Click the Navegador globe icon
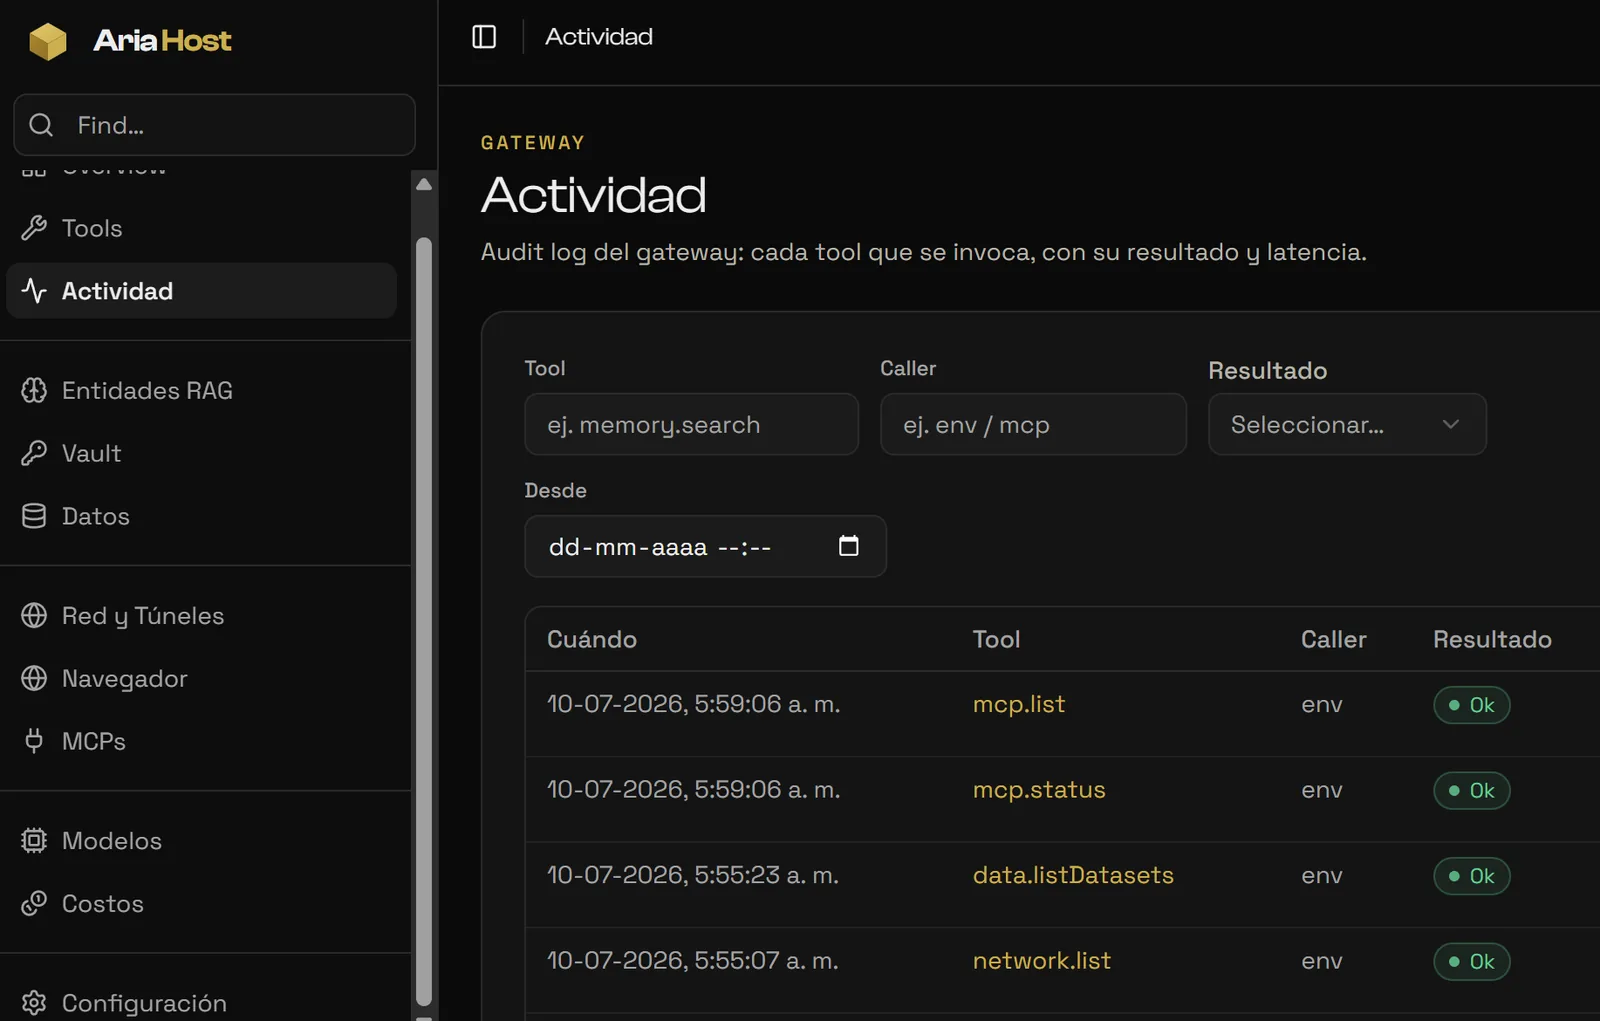The image size is (1600, 1021). pyautogui.click(x=34, y=678)
